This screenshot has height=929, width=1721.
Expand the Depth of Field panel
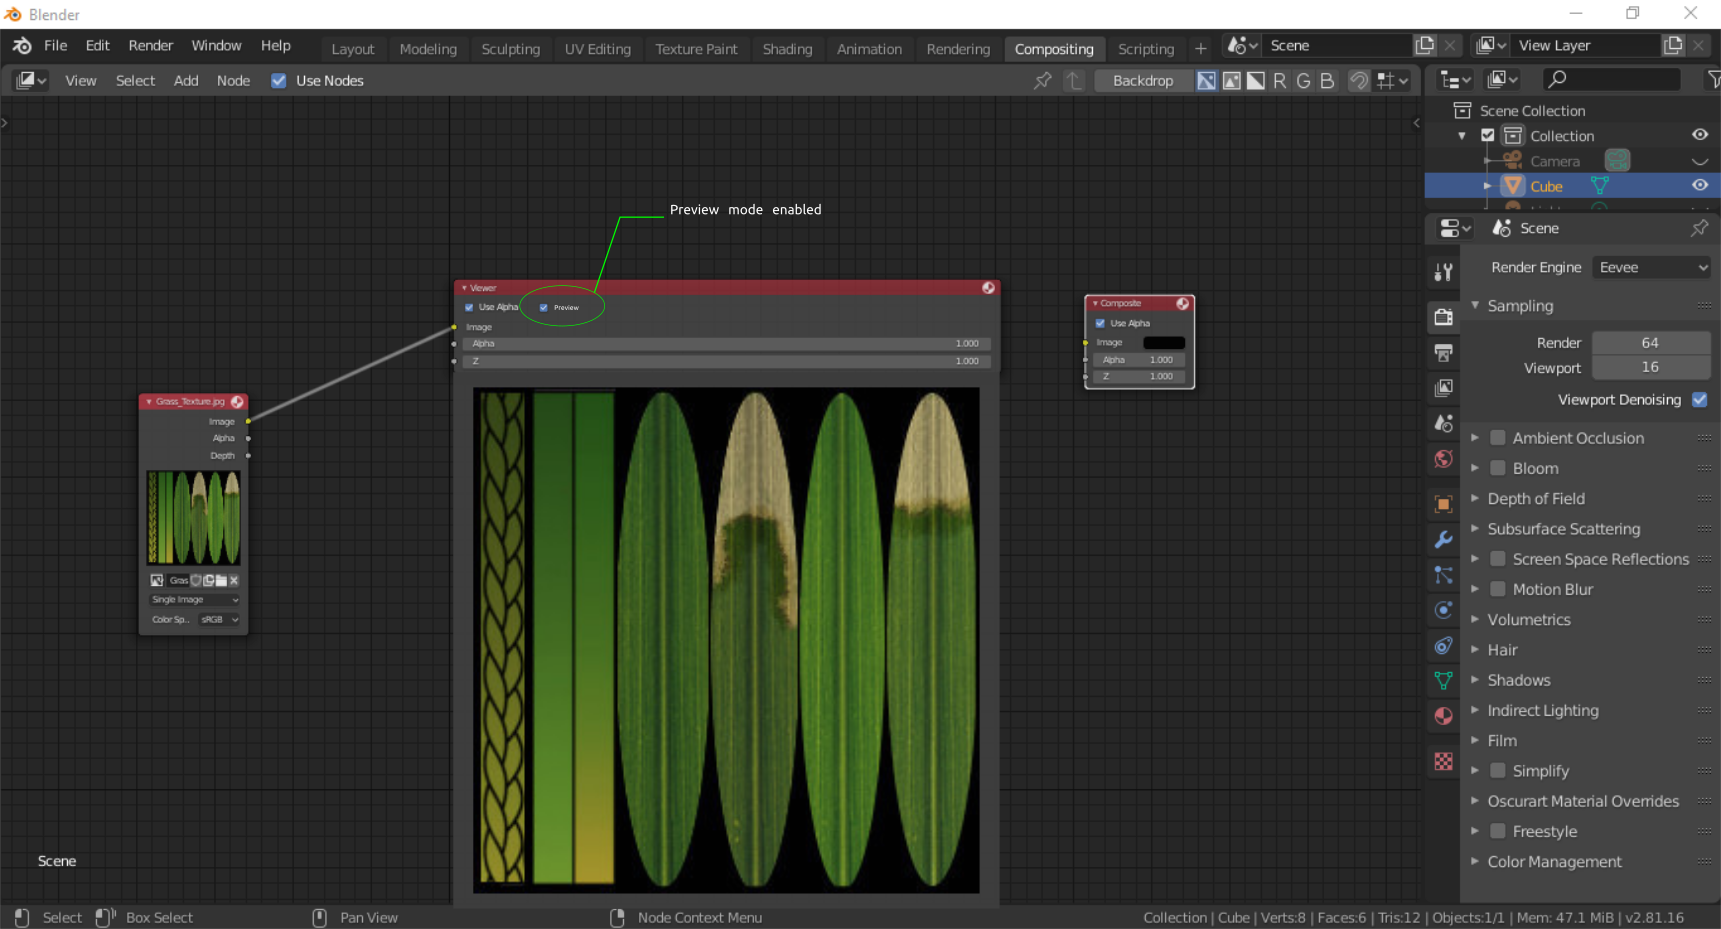[1475, 498]
